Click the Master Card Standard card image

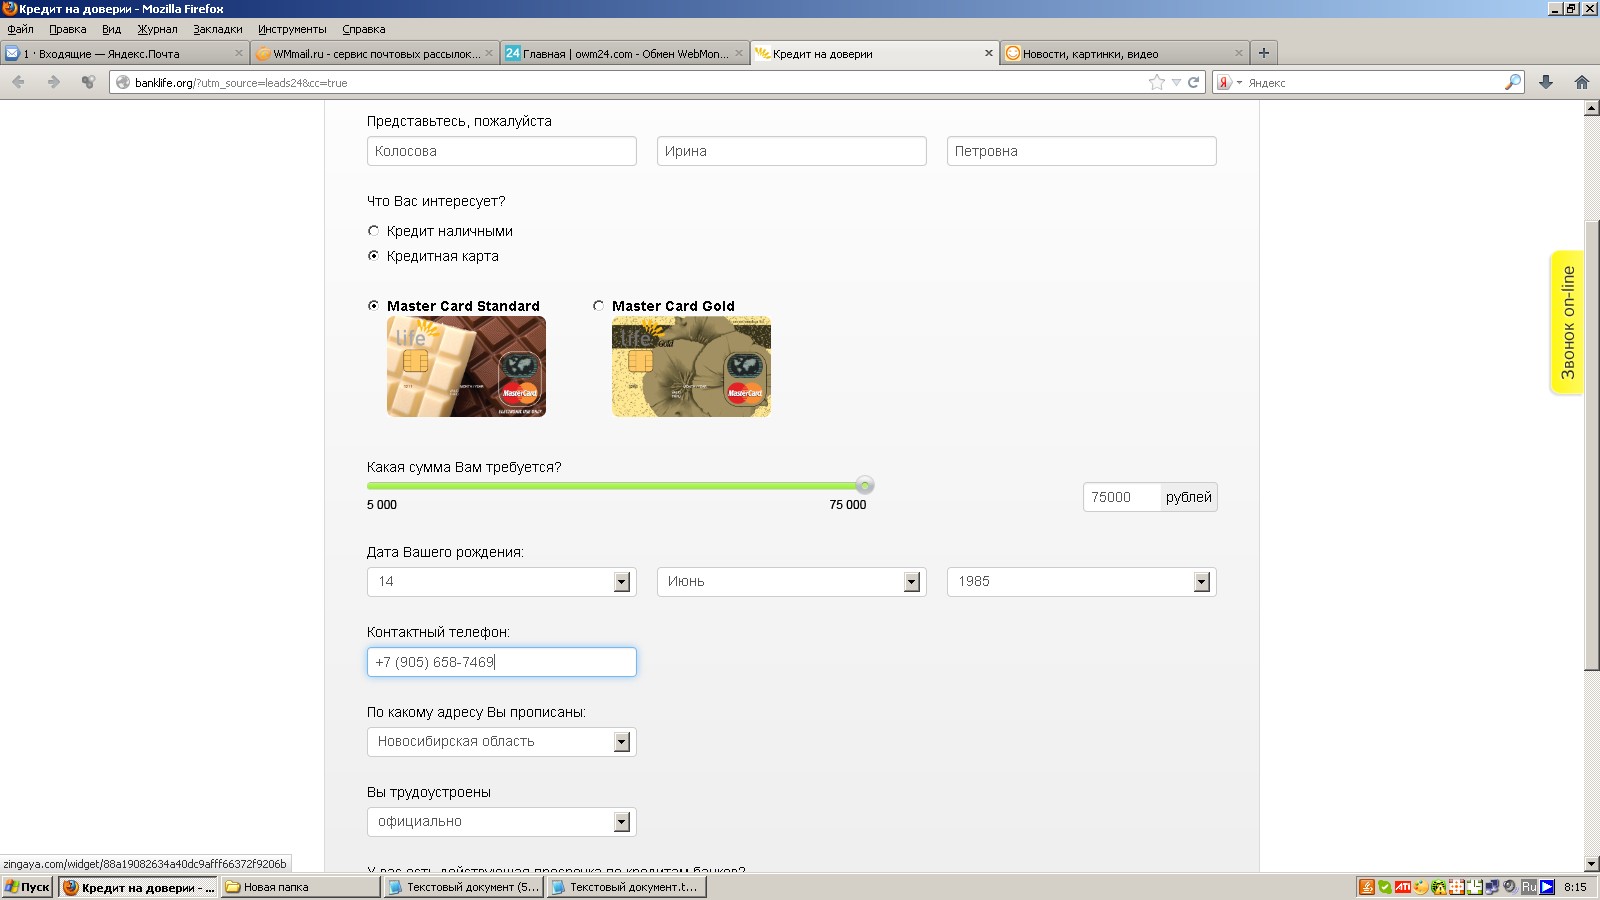click(466, 367)
